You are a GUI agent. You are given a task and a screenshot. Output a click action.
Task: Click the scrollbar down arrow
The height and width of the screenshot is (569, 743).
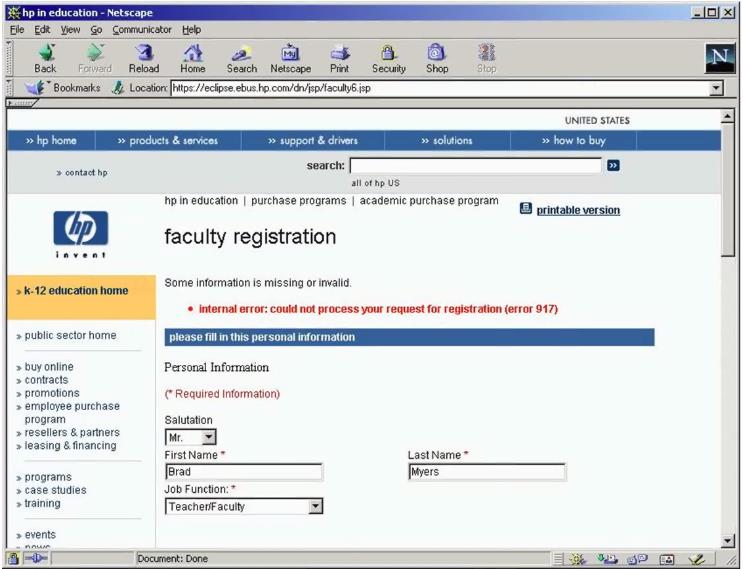(x=727, y=541)
